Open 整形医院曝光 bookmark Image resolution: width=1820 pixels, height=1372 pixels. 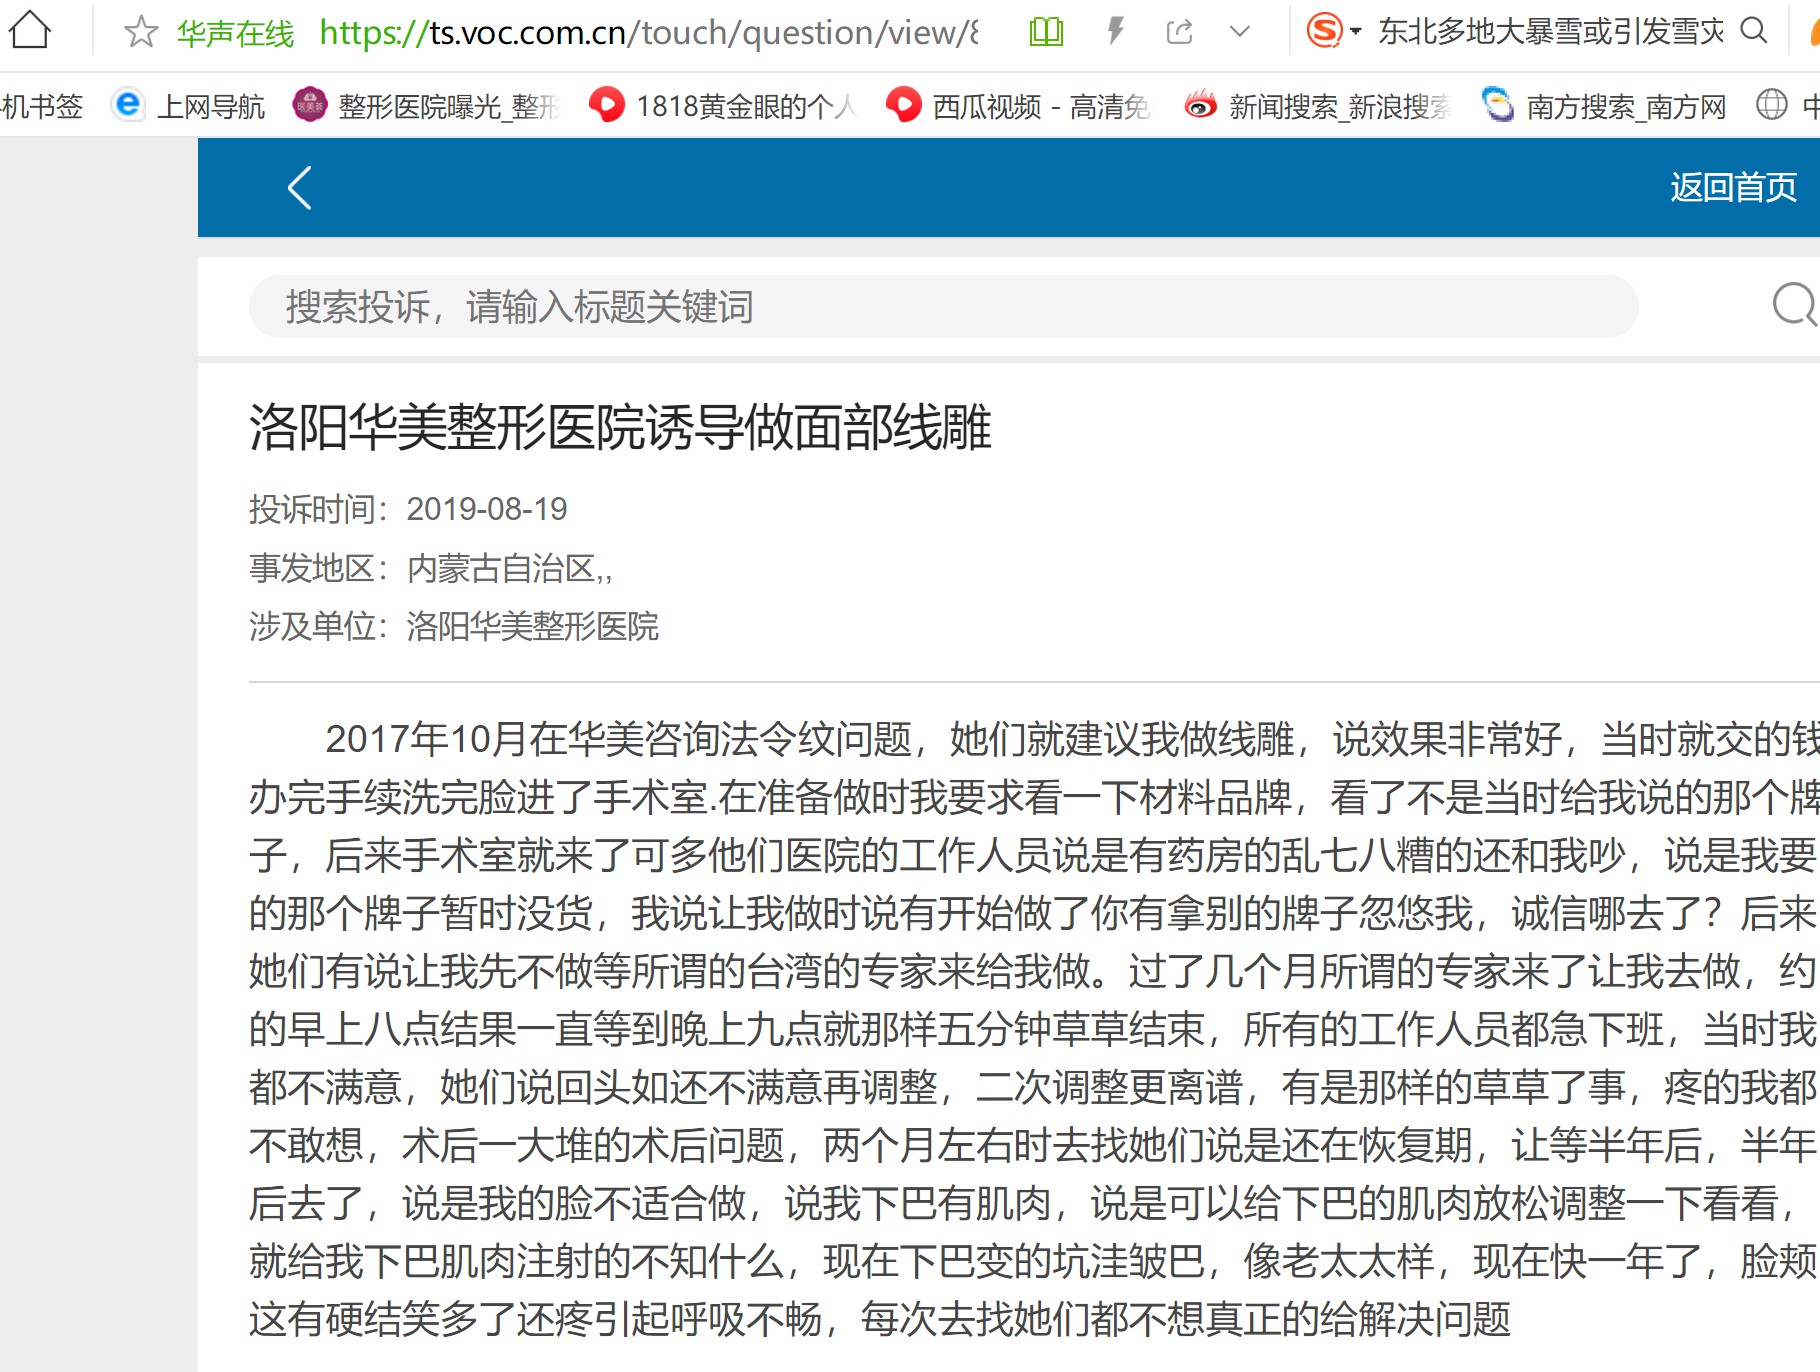426,105
